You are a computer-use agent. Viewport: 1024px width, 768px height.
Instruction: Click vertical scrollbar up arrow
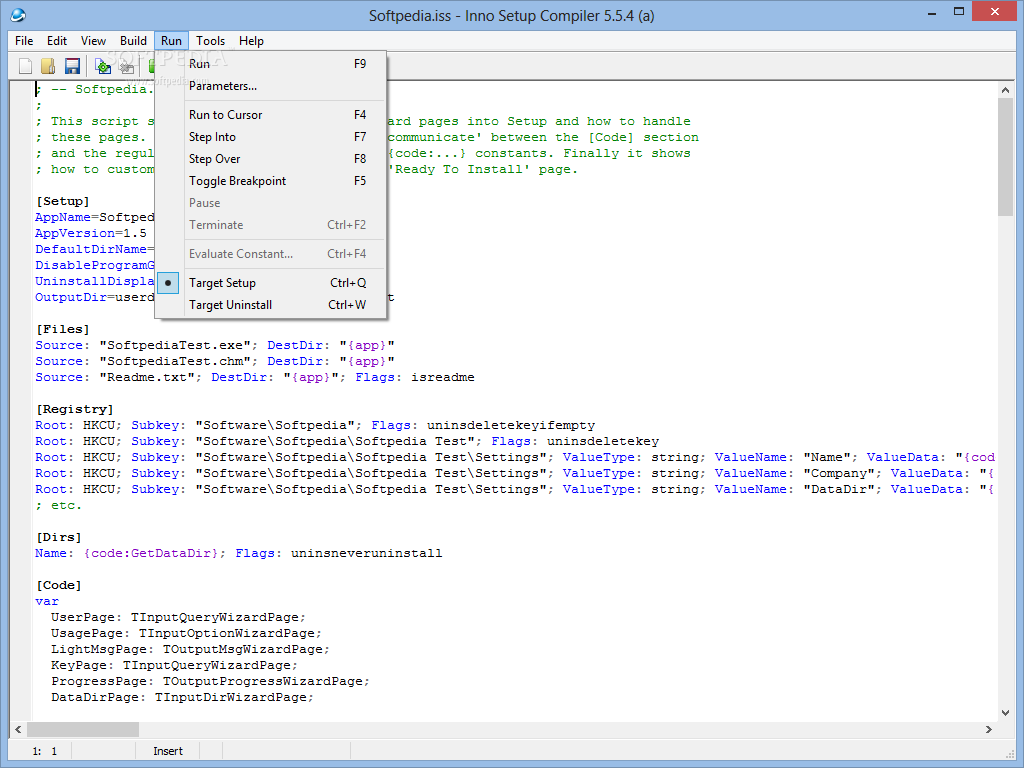point(1005,90)
